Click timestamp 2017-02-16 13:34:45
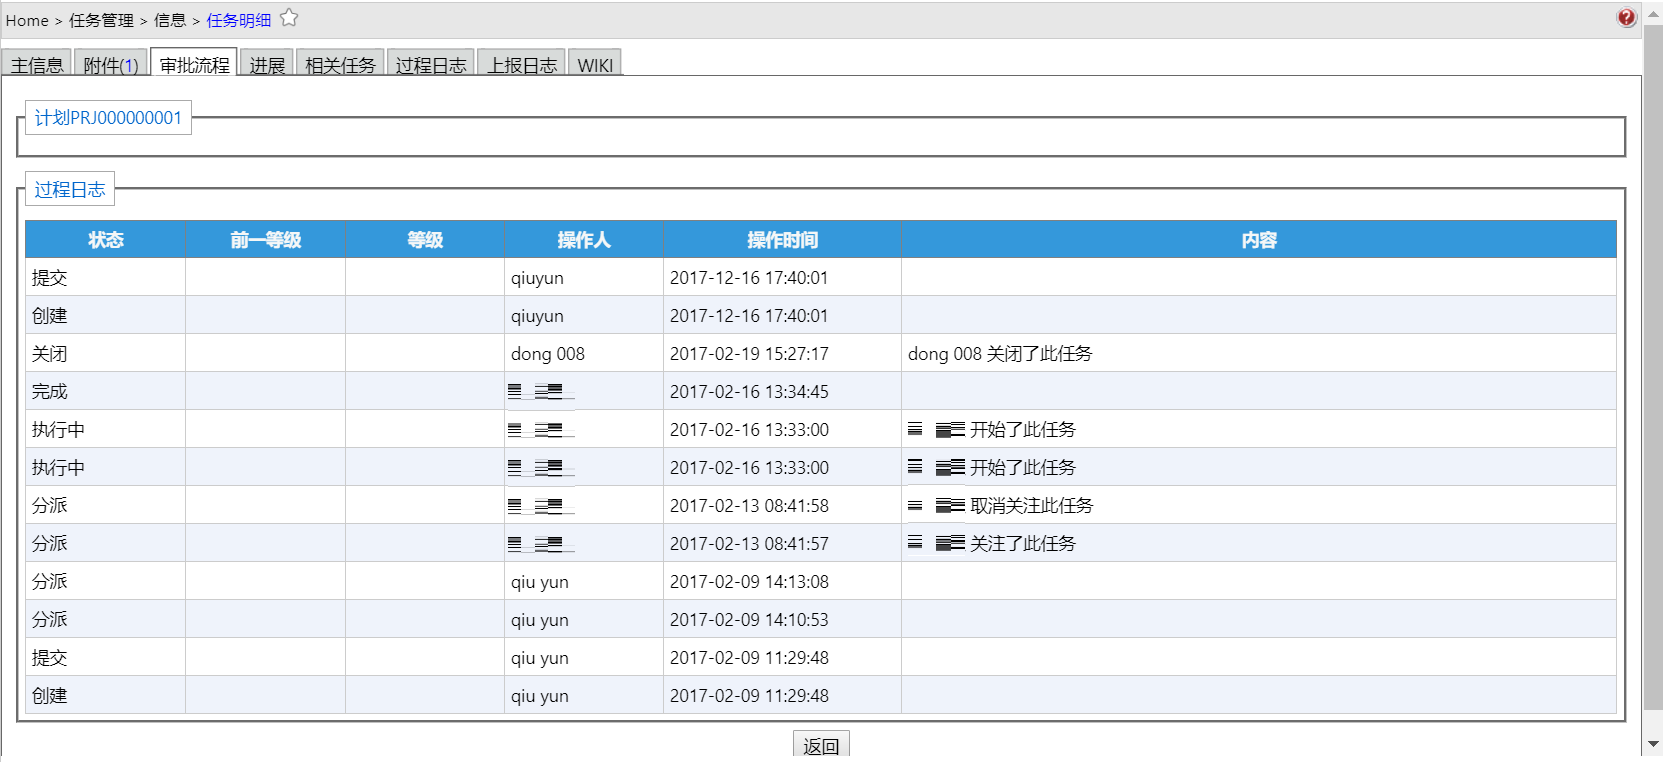Screen dimensions: 1663x762 [749, 392]
